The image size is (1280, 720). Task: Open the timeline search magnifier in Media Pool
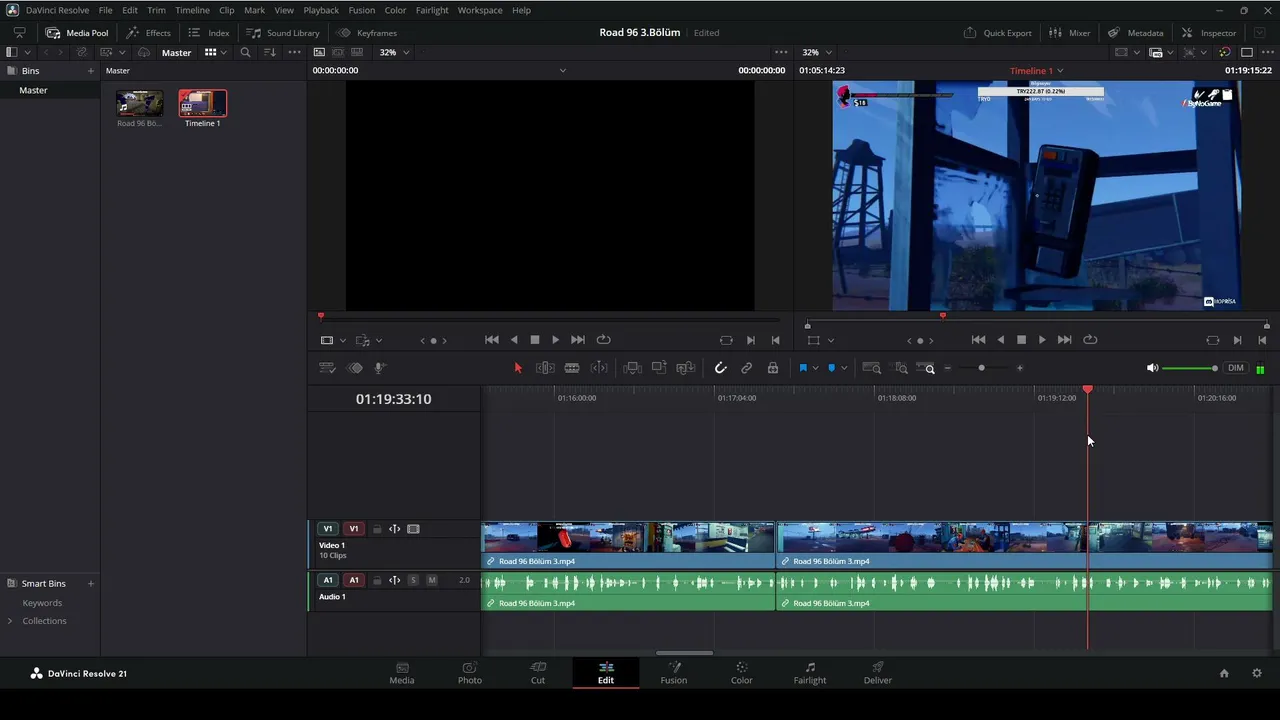[x=245, y=52]
